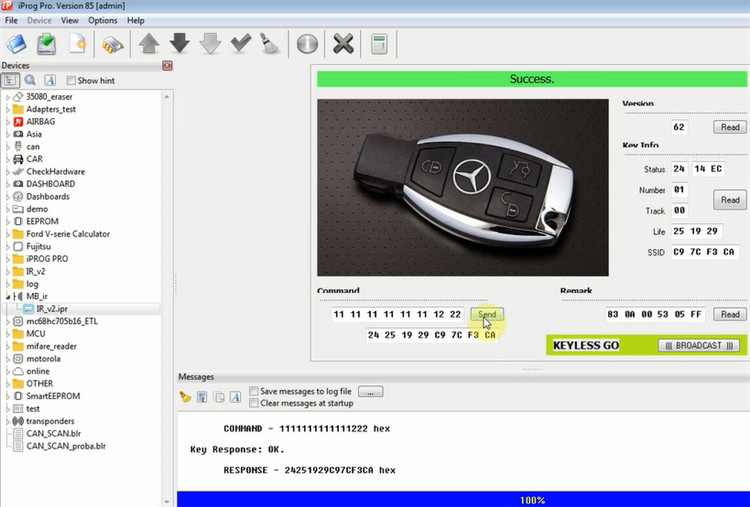Click the copy icon in Messages toolbar
This screenshot has height=507, width=750.
click(x=219, y=397)
